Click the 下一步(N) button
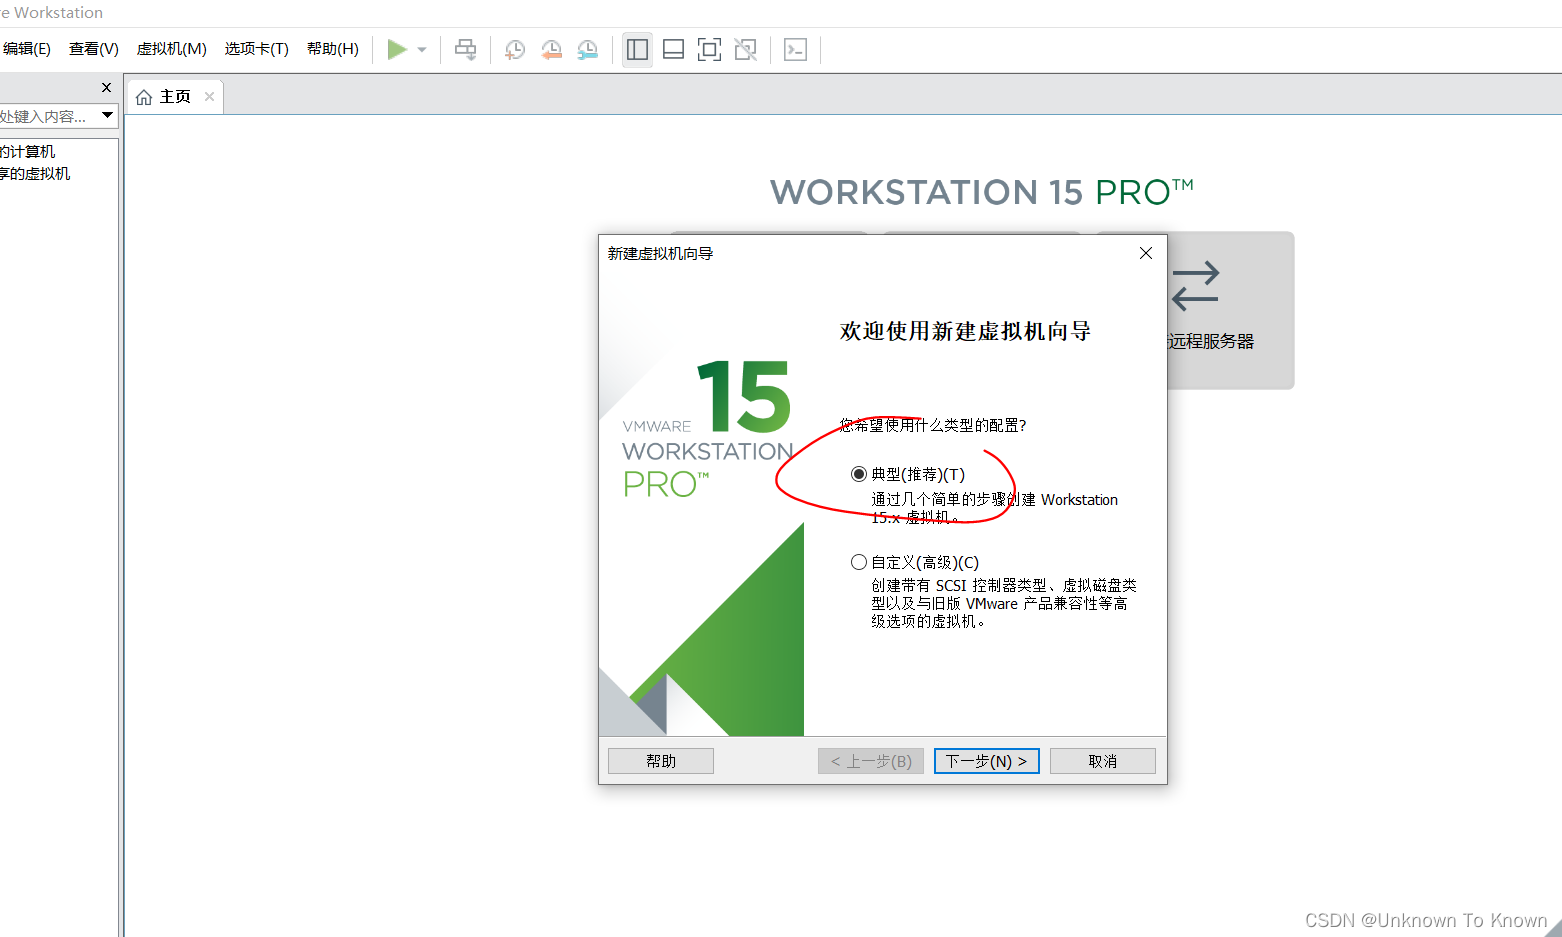 point(987,761)
